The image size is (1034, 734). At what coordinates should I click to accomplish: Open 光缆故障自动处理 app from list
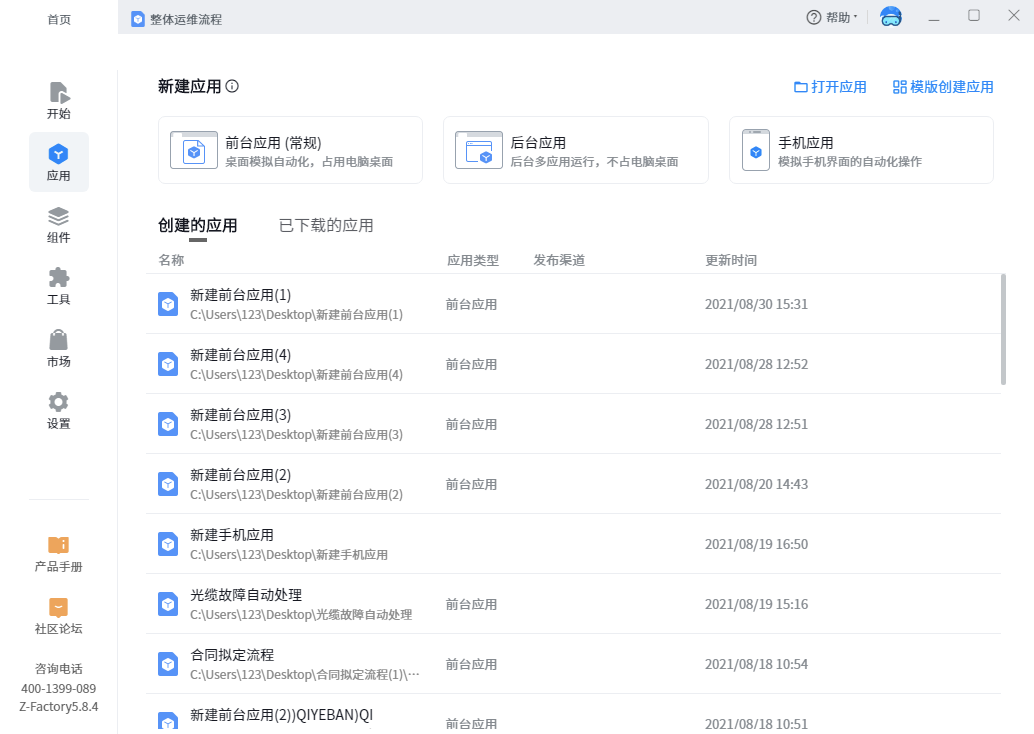coord(246,595)
